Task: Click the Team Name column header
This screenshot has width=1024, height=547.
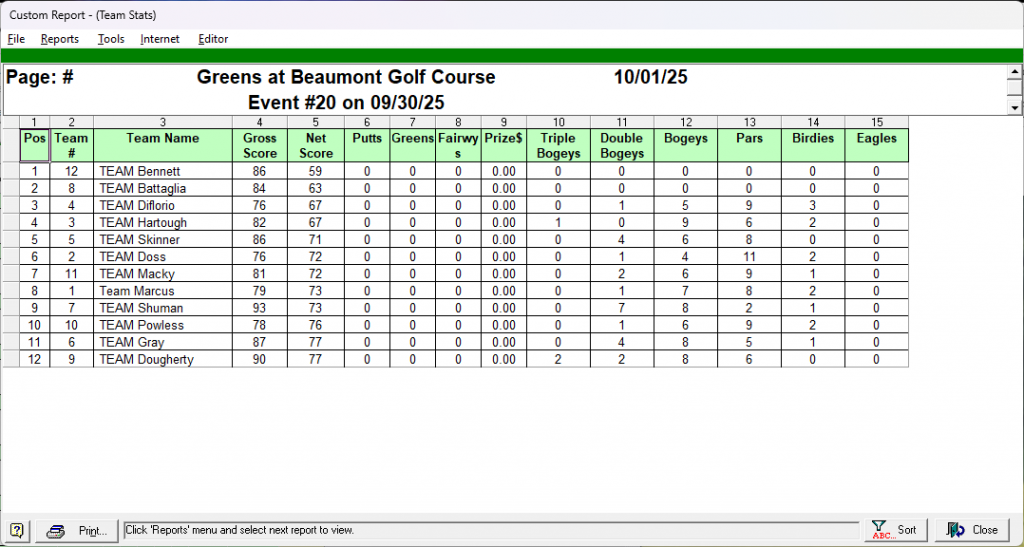Action: point(163,145)
